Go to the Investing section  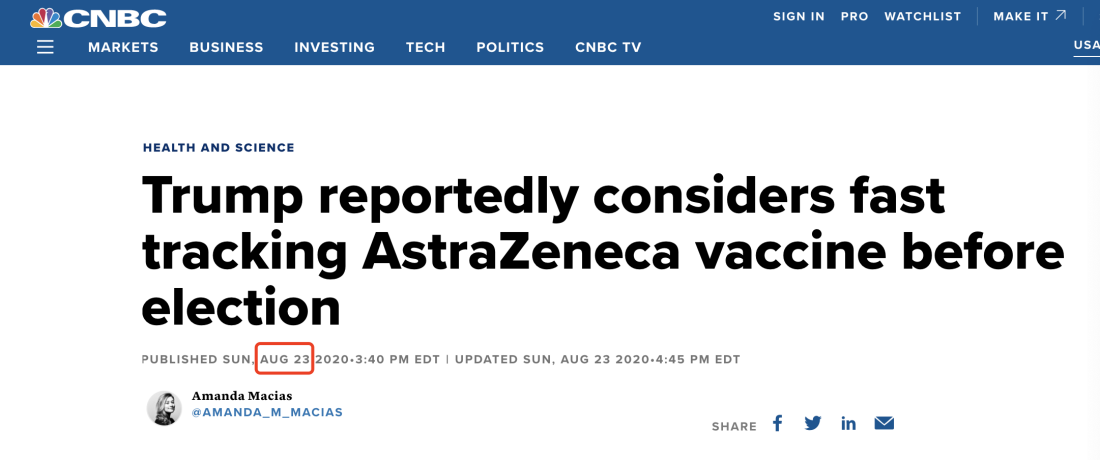(x=334, y=47)
